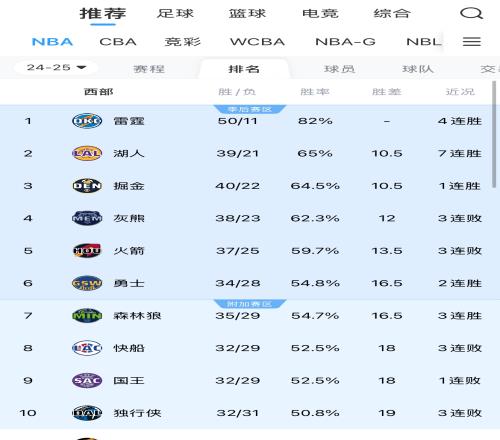Open the 排名 rankings tab
Viewport: 500px width, 440px height.
point(244,69)
